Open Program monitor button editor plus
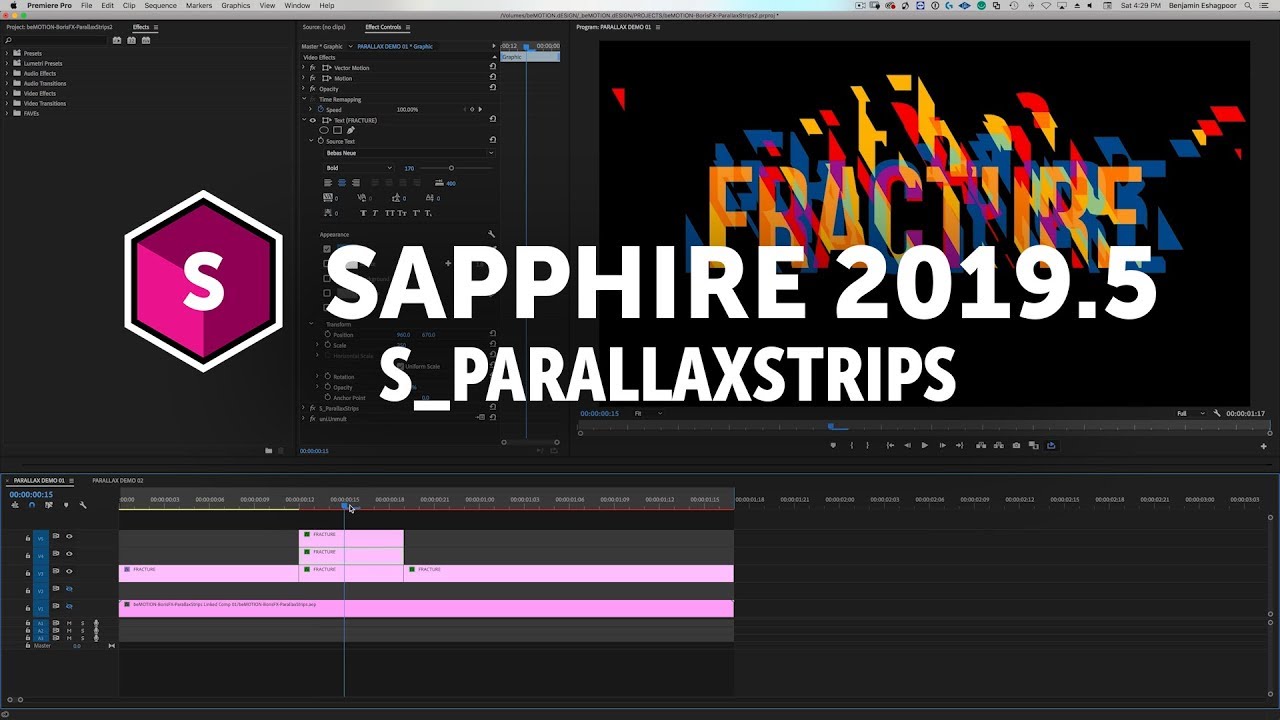This screenshot has height=720, width=1280. 1264,446
